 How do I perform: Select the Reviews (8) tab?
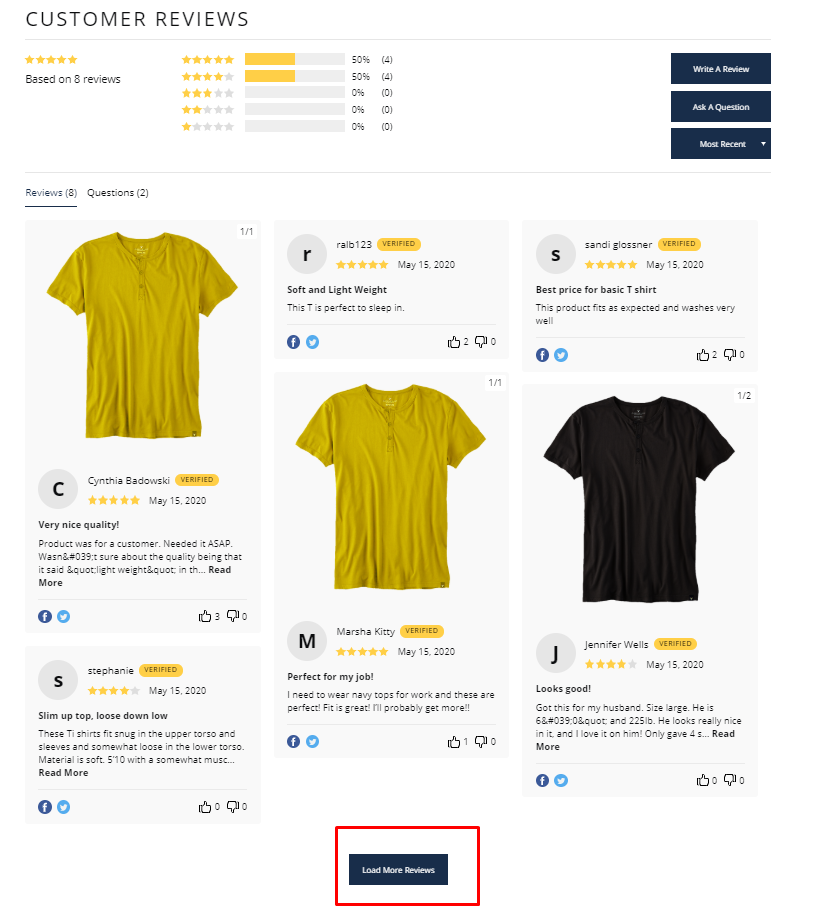point(51,193)
